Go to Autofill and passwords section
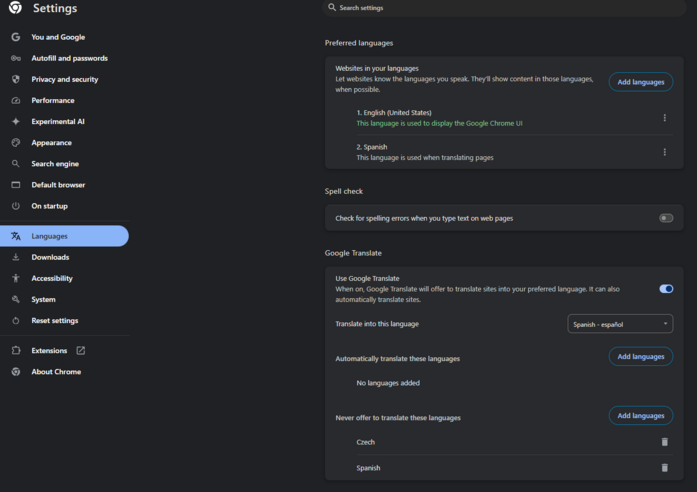Viewport: 697px width, 492px height. (x=69, y=58)
